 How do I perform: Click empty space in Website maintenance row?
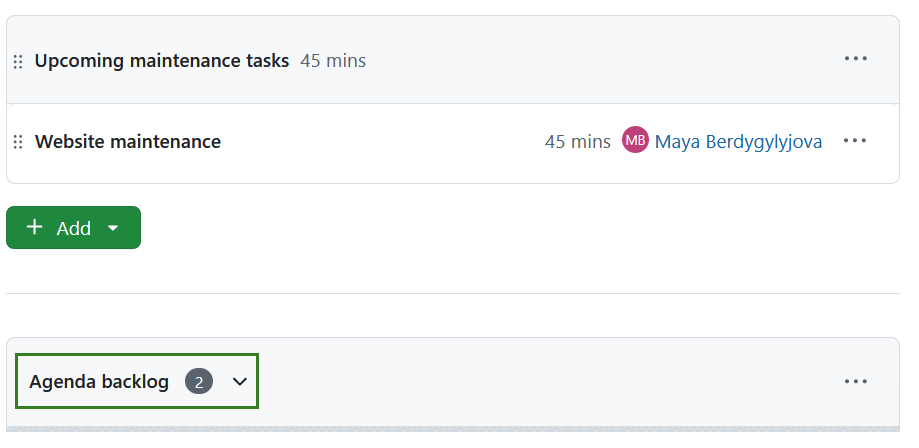tap(380, 142)
